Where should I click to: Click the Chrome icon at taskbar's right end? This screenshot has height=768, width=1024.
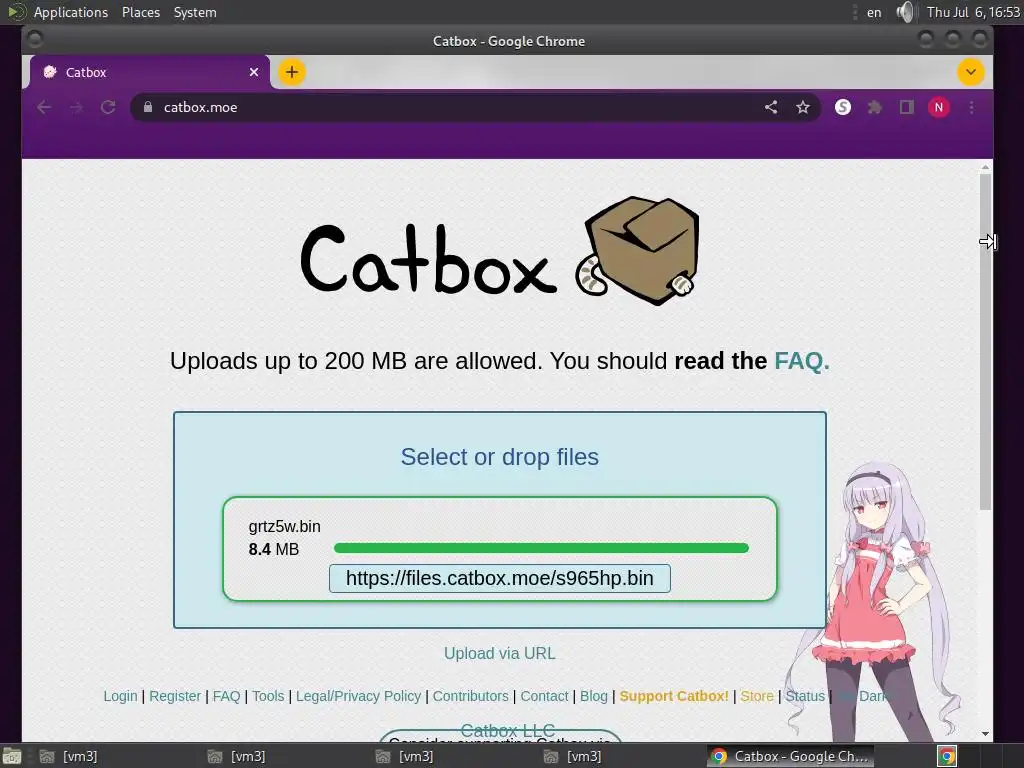(947, 756)
